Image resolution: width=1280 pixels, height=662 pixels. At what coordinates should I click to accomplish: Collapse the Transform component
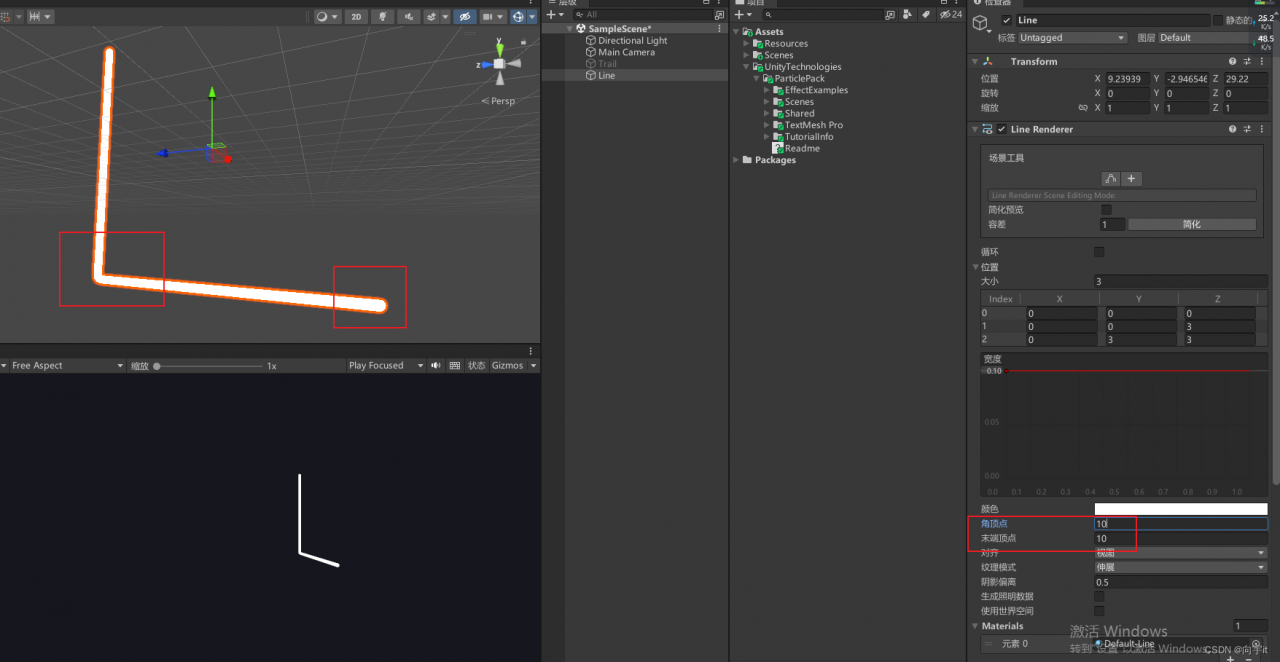976,61
